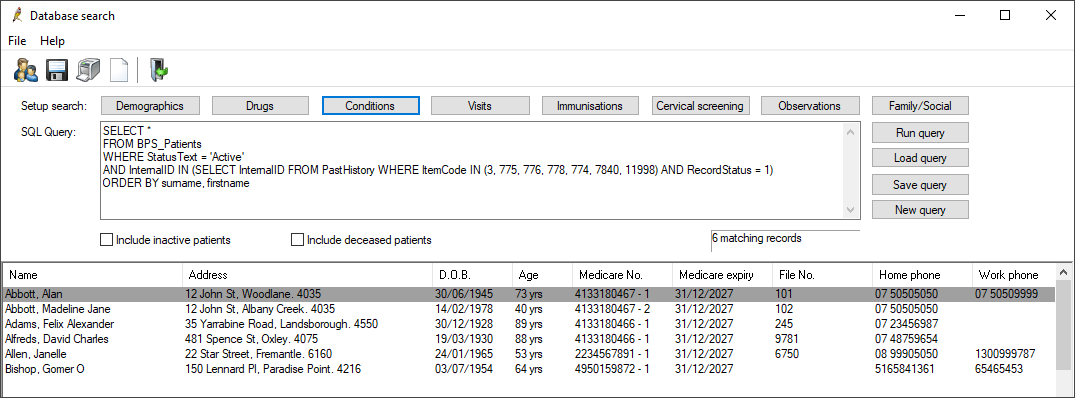Click the patients family icon in toolbar
The height and width of the screenshot is (398, 1075).
click(26, 70)
